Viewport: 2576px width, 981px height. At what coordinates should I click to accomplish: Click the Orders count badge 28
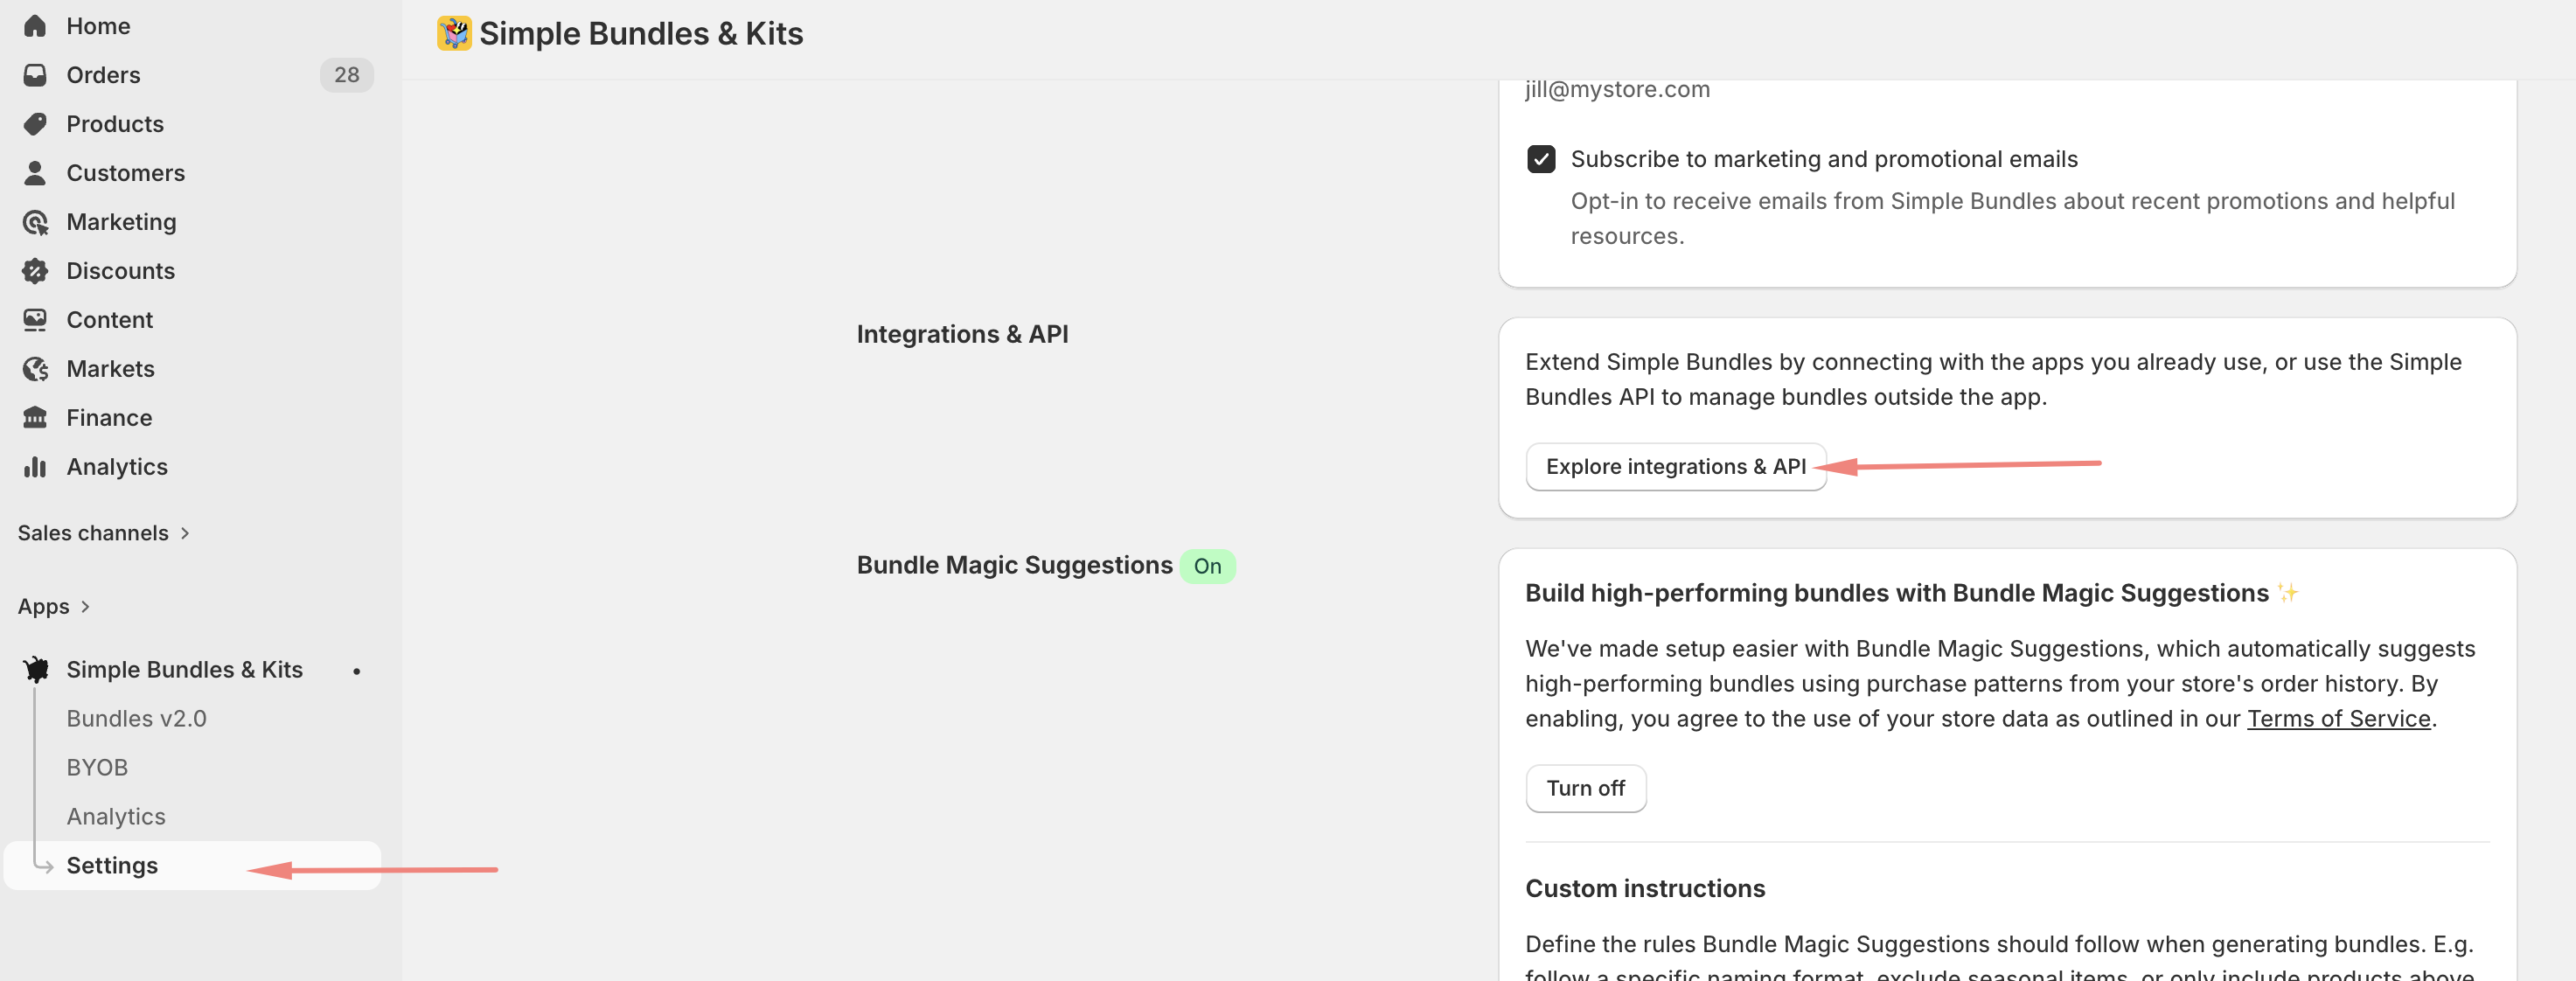[346, 75]
